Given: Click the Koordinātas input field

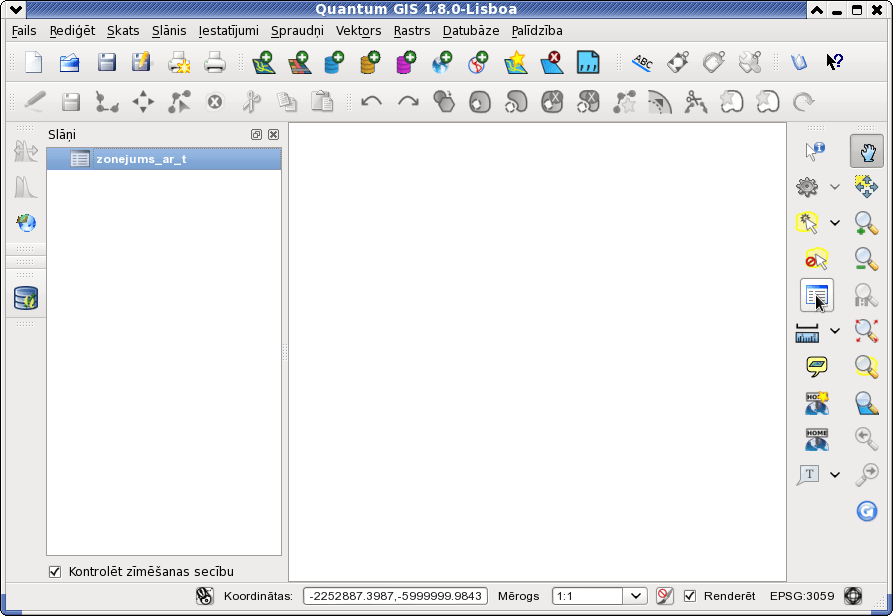Looking at the screenshot, I should tap(395, 596).
